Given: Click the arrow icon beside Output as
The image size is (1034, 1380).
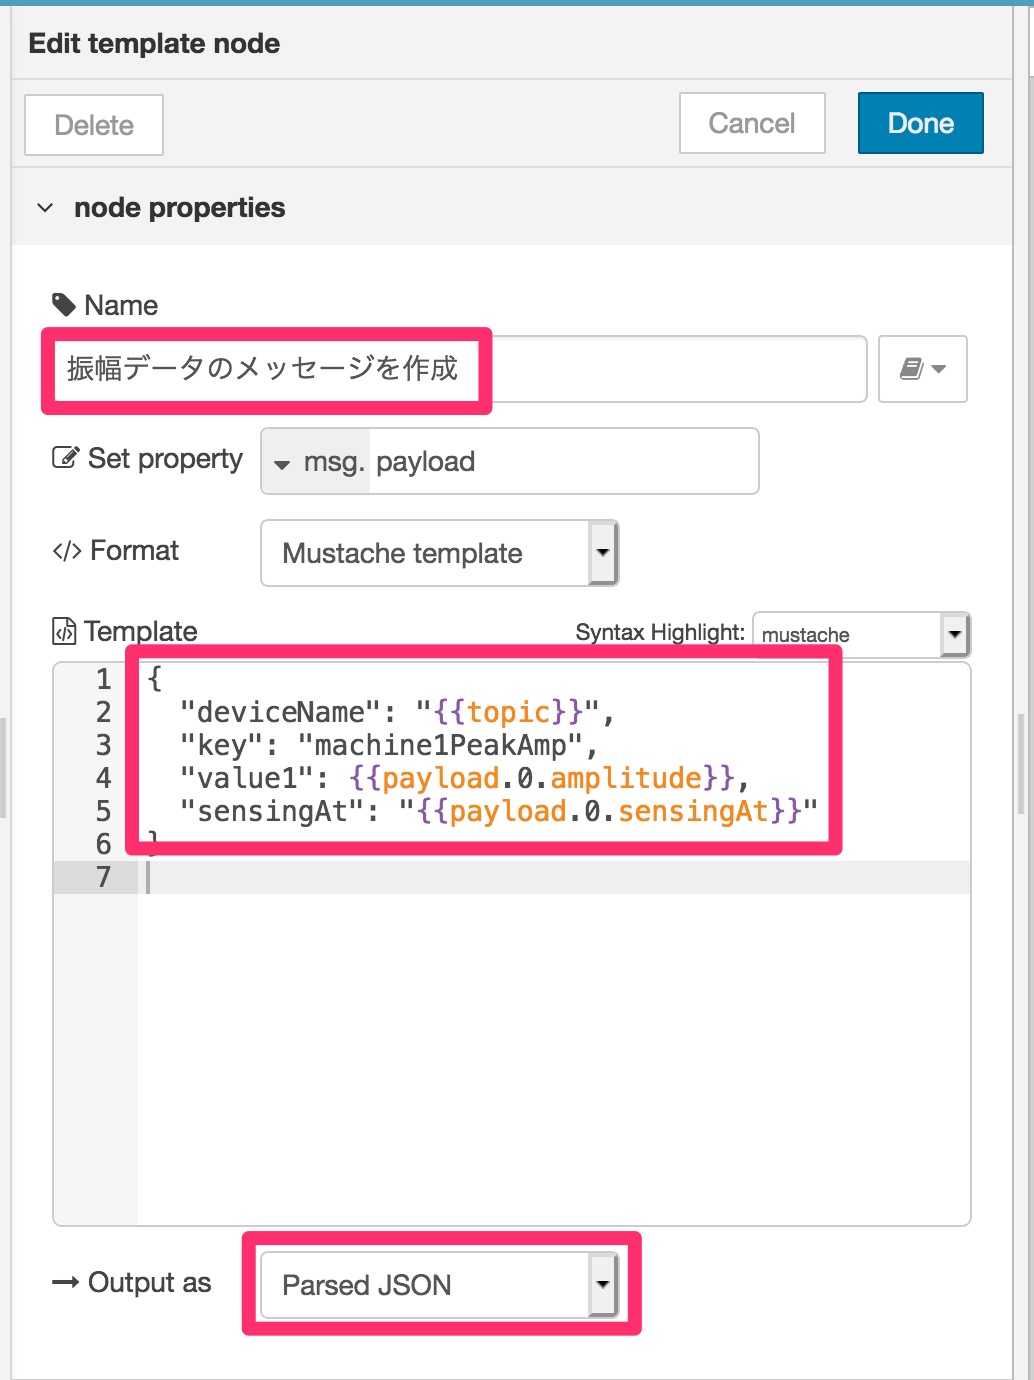Looking at the screenshot, I should (65, 1283).
